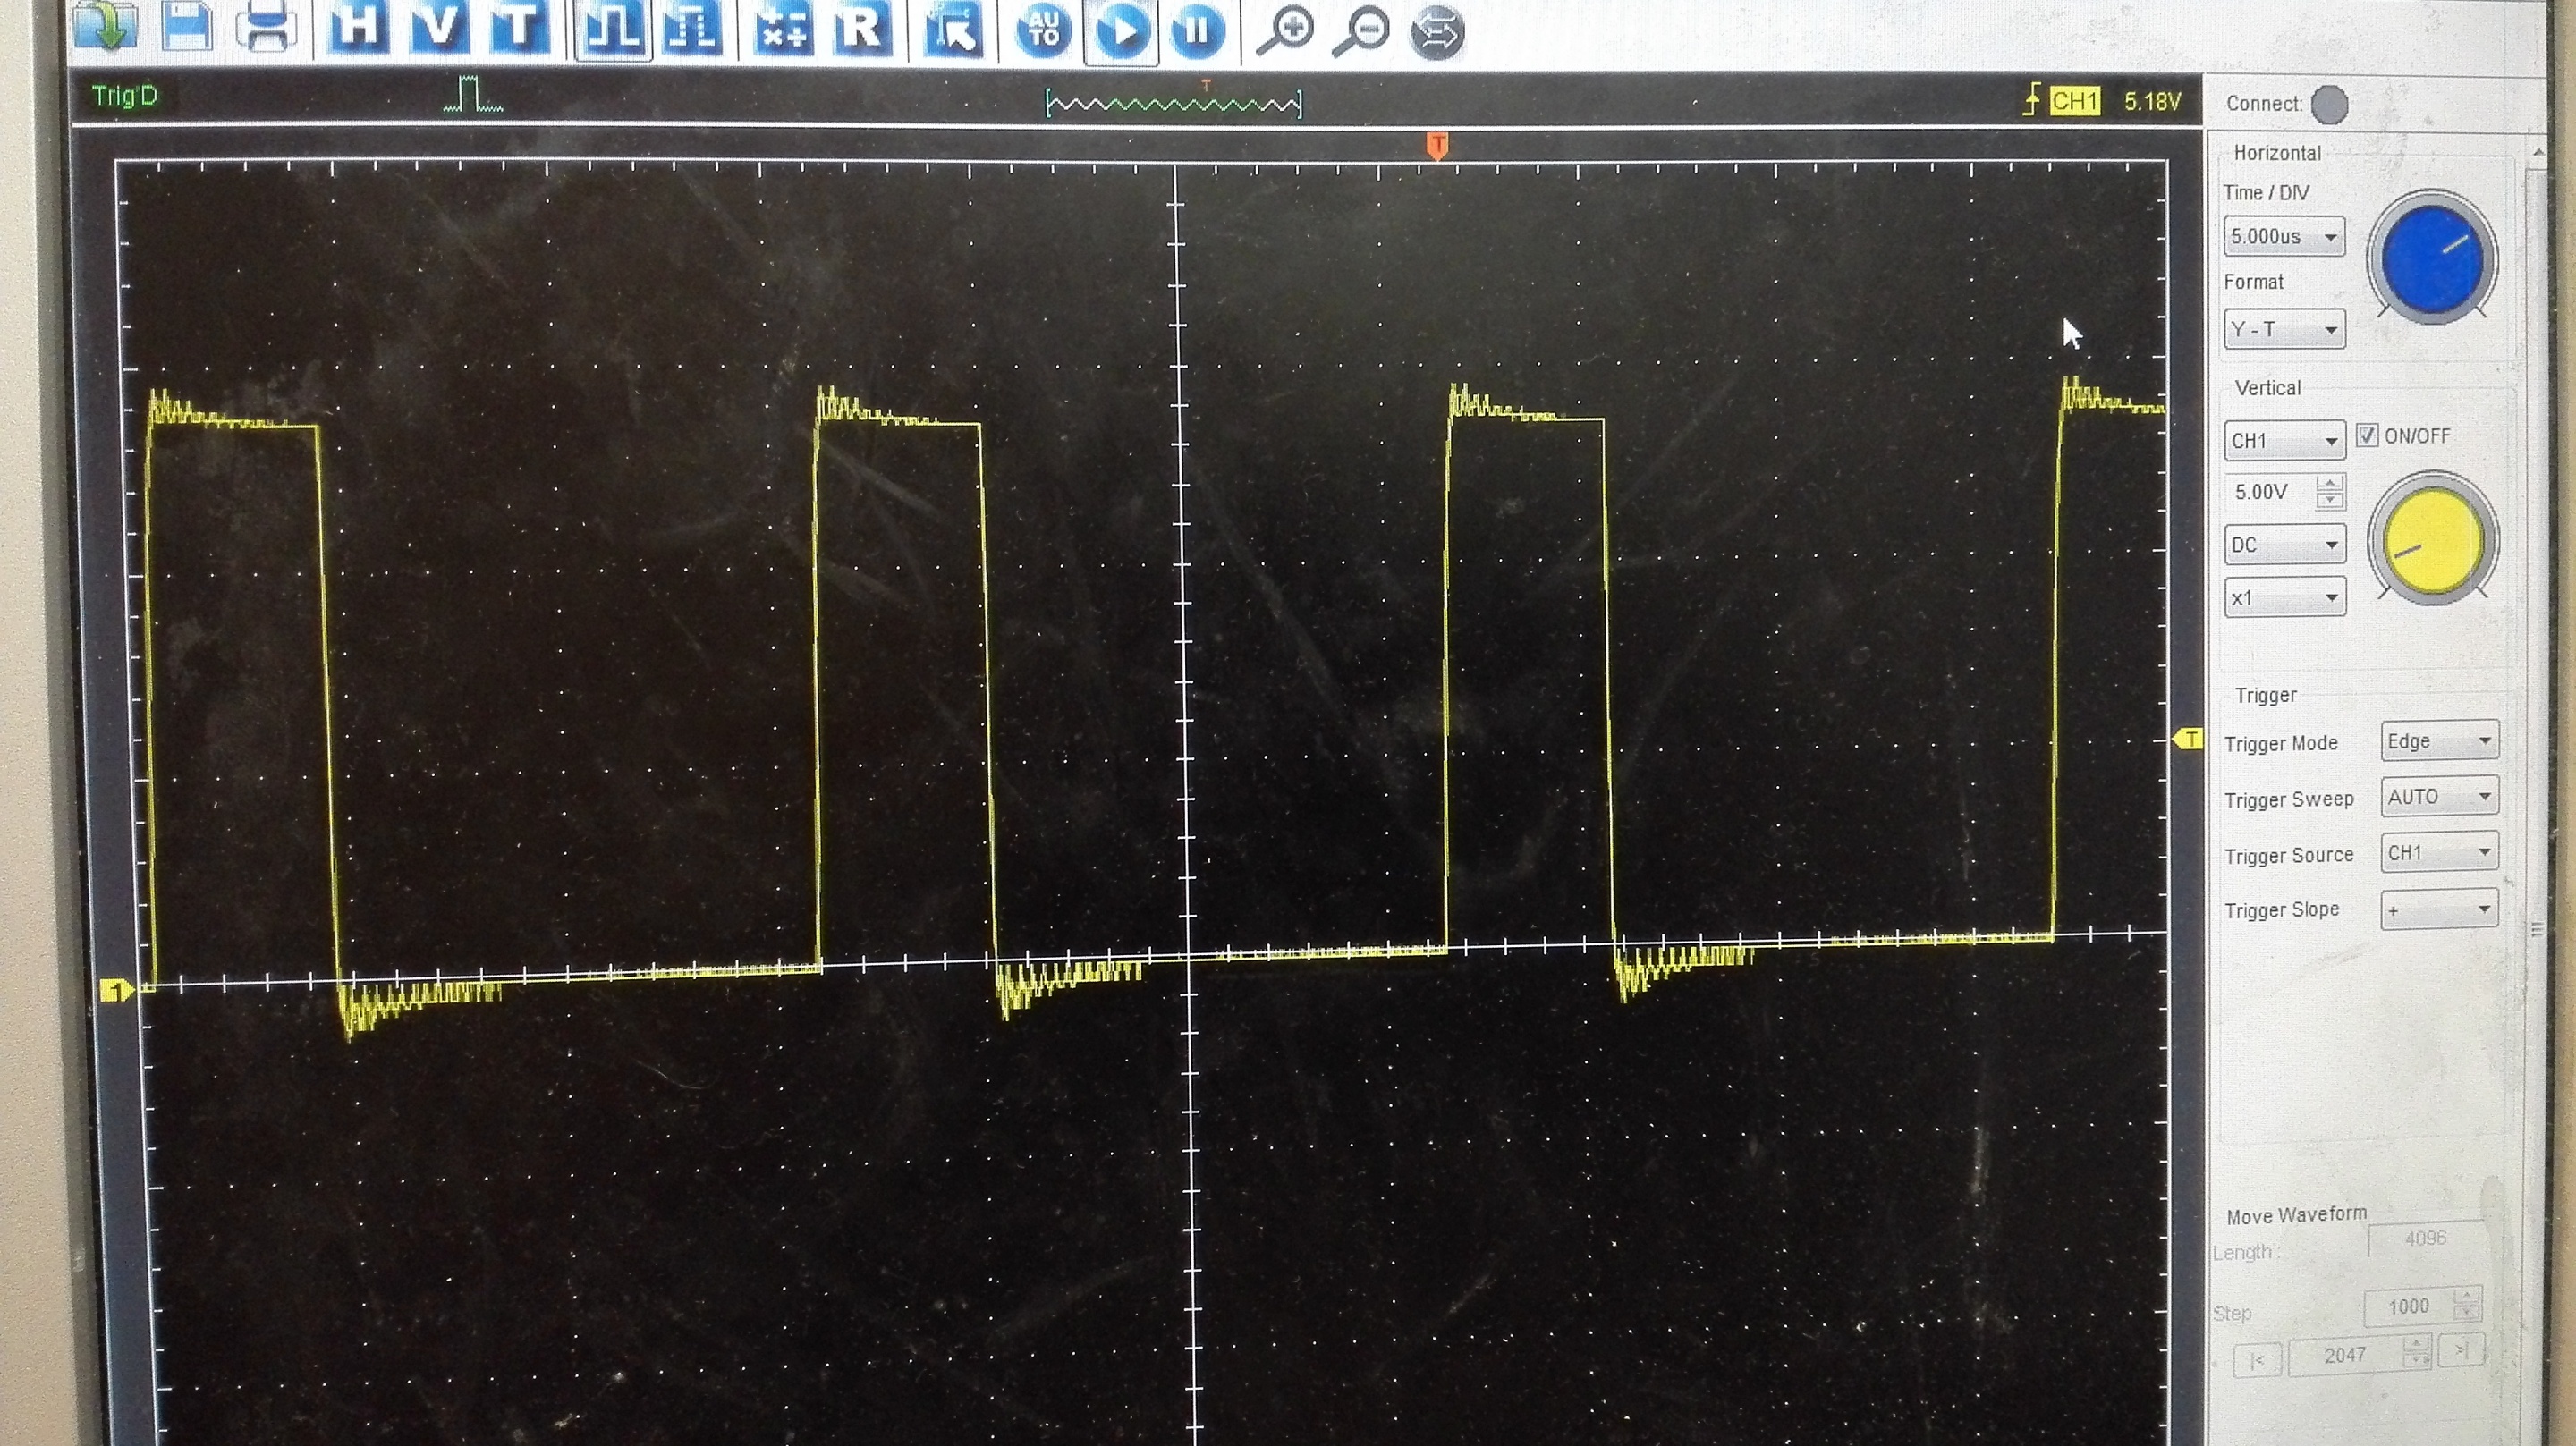Open a saved waveform file
This screenshot has height=1446, width=2576.
[x=104, y=24]
